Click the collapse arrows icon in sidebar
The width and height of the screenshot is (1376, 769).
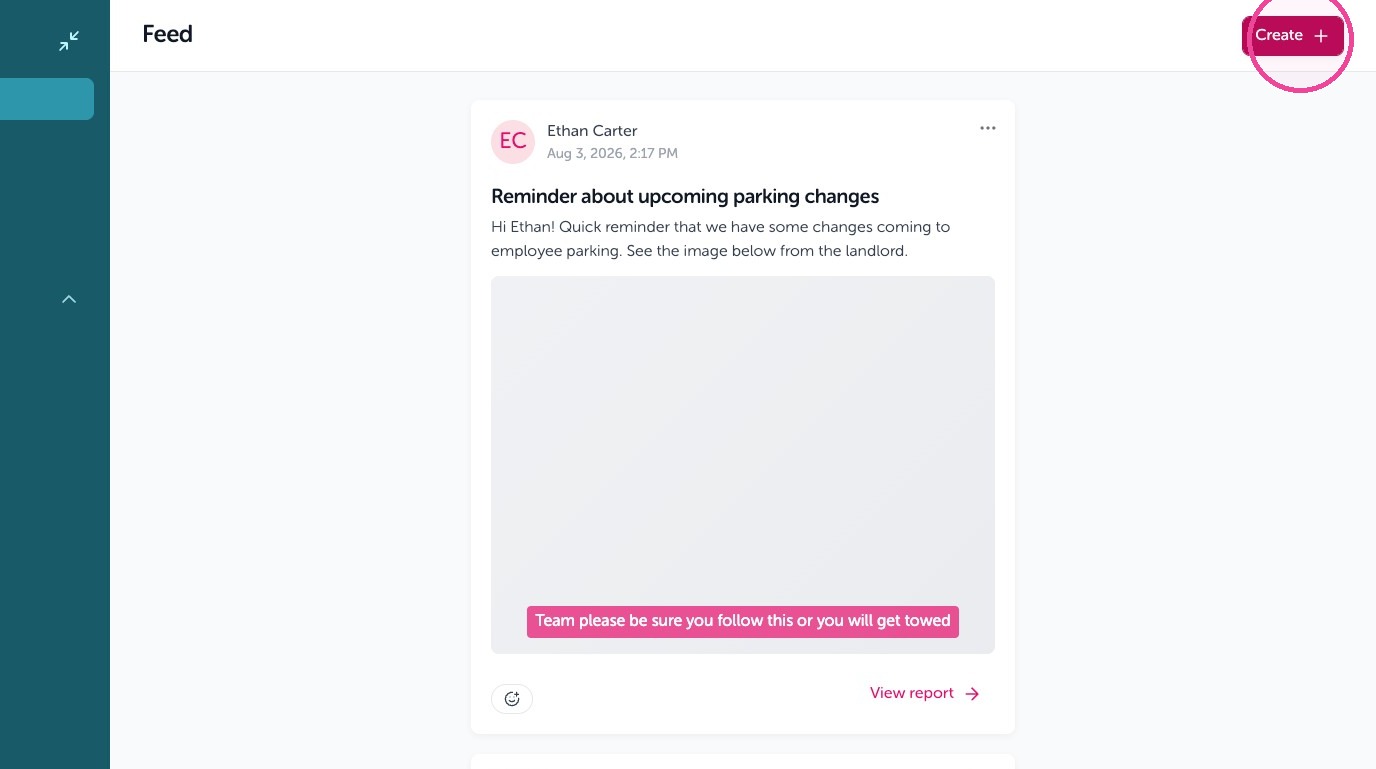coord(69,41)
